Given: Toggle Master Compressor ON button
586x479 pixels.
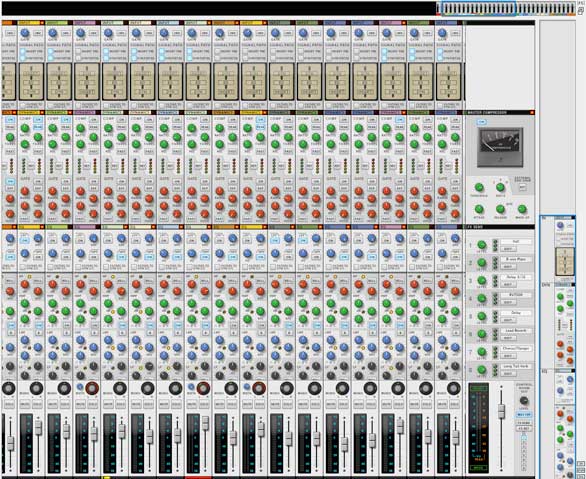Looking at the screenshot, I should (x=482, y=122).
